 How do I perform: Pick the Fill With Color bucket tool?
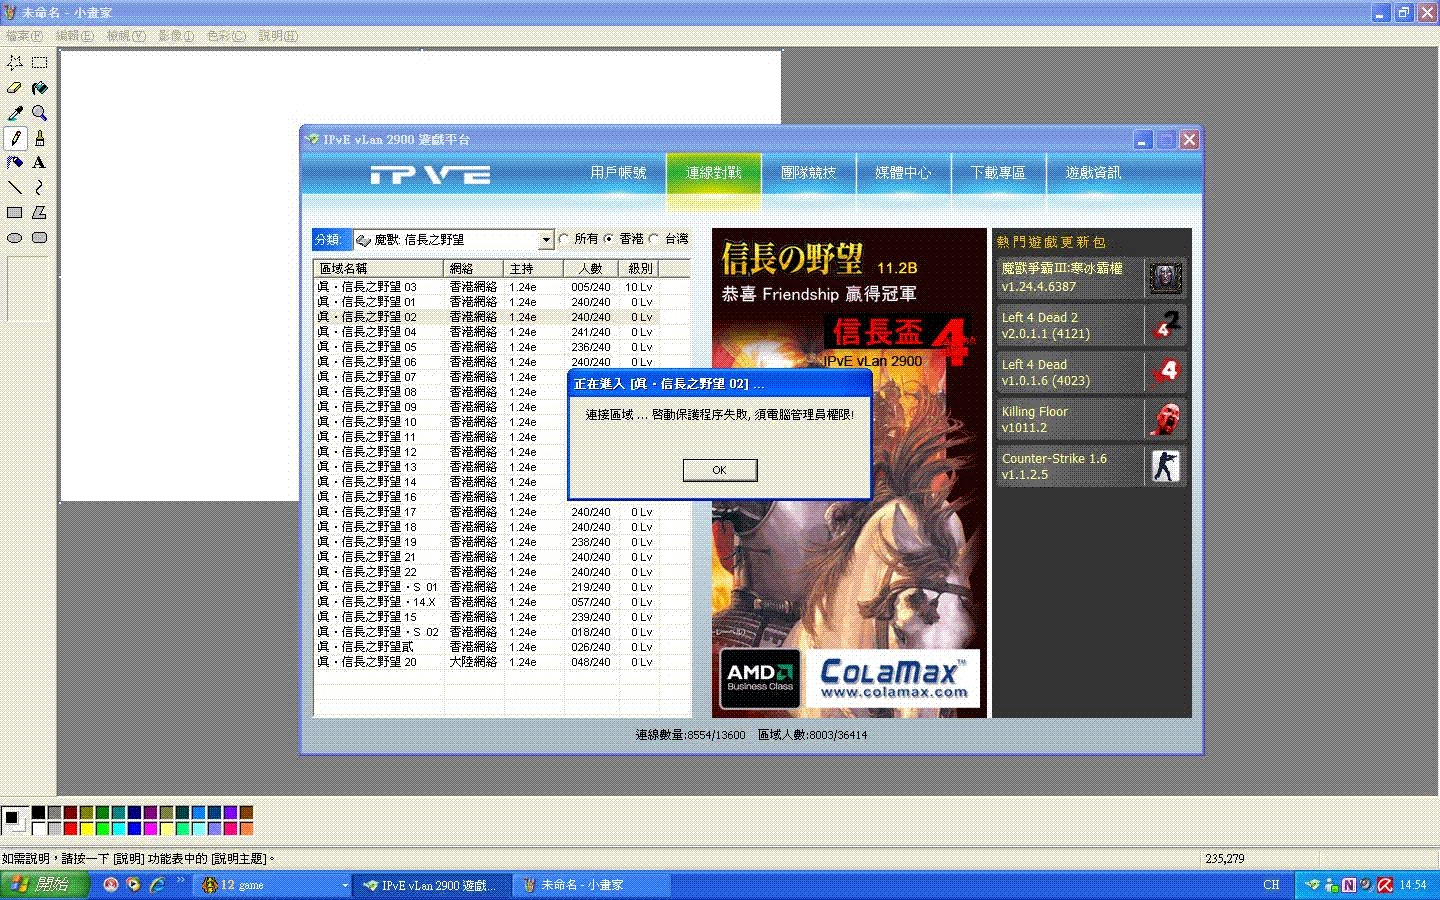click(40, 88)
